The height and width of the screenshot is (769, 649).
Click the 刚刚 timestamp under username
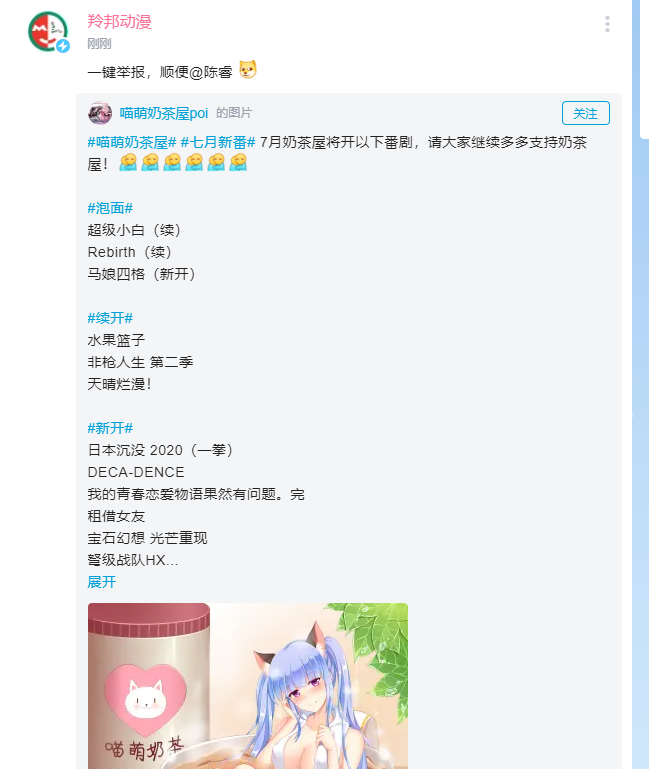point(99,44)
